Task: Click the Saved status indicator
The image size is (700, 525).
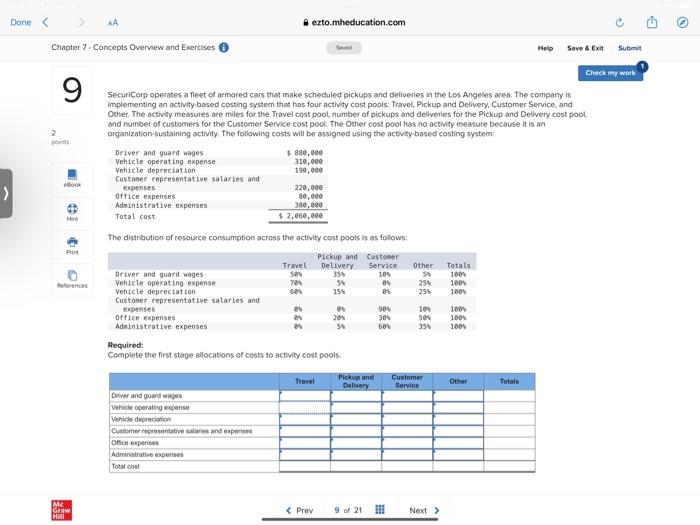Action: pos(344,48)
